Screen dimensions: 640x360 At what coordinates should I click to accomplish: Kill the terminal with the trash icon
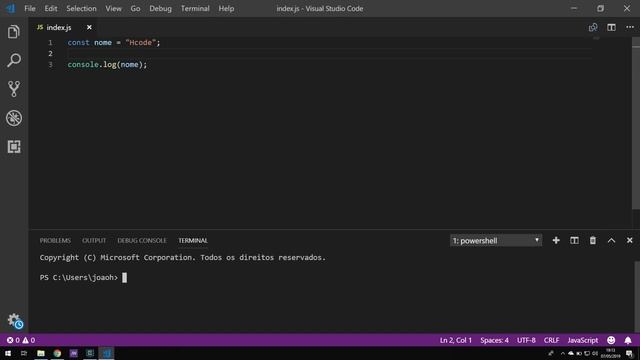[592, 240]
